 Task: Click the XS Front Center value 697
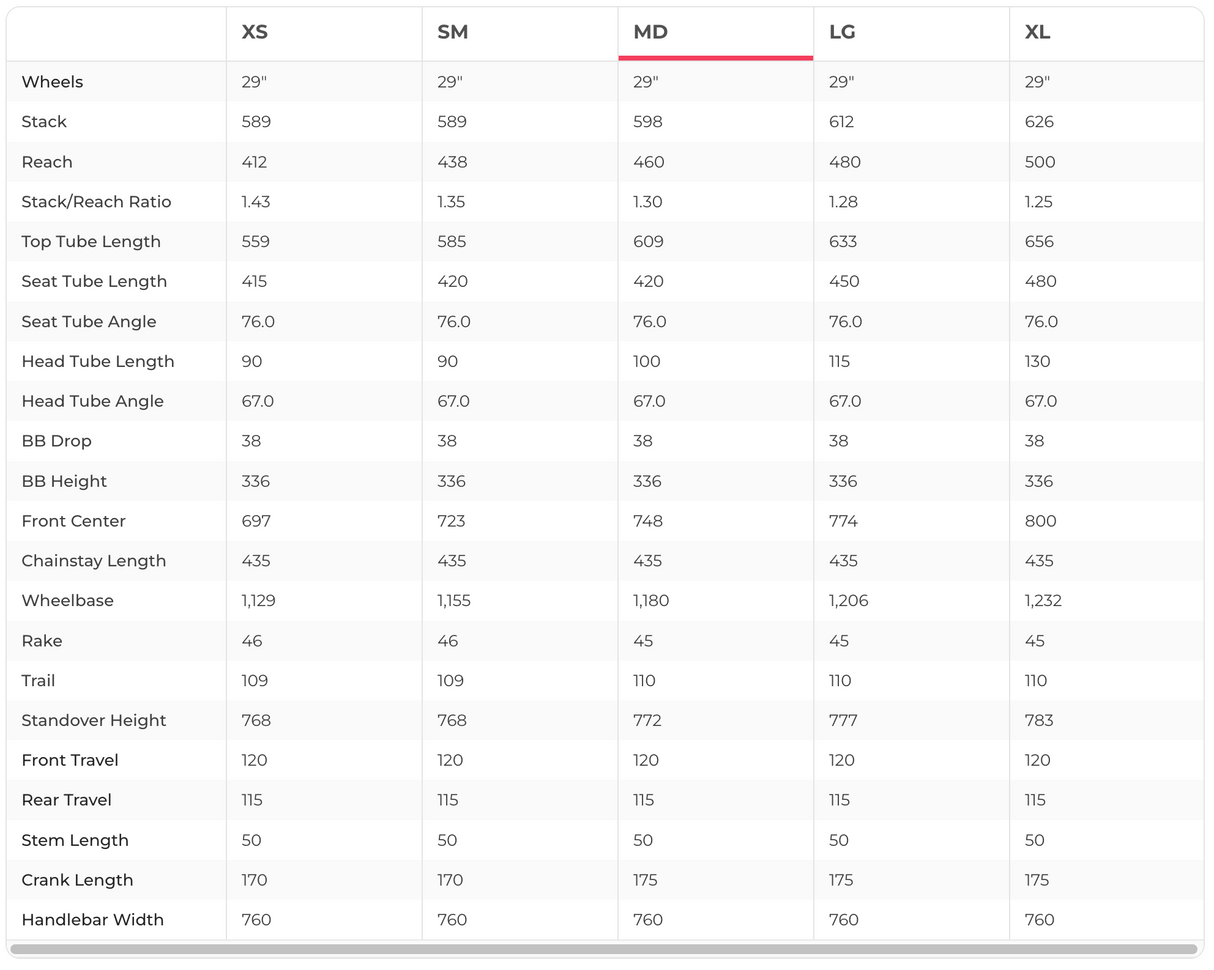click(x=256, y=521)
